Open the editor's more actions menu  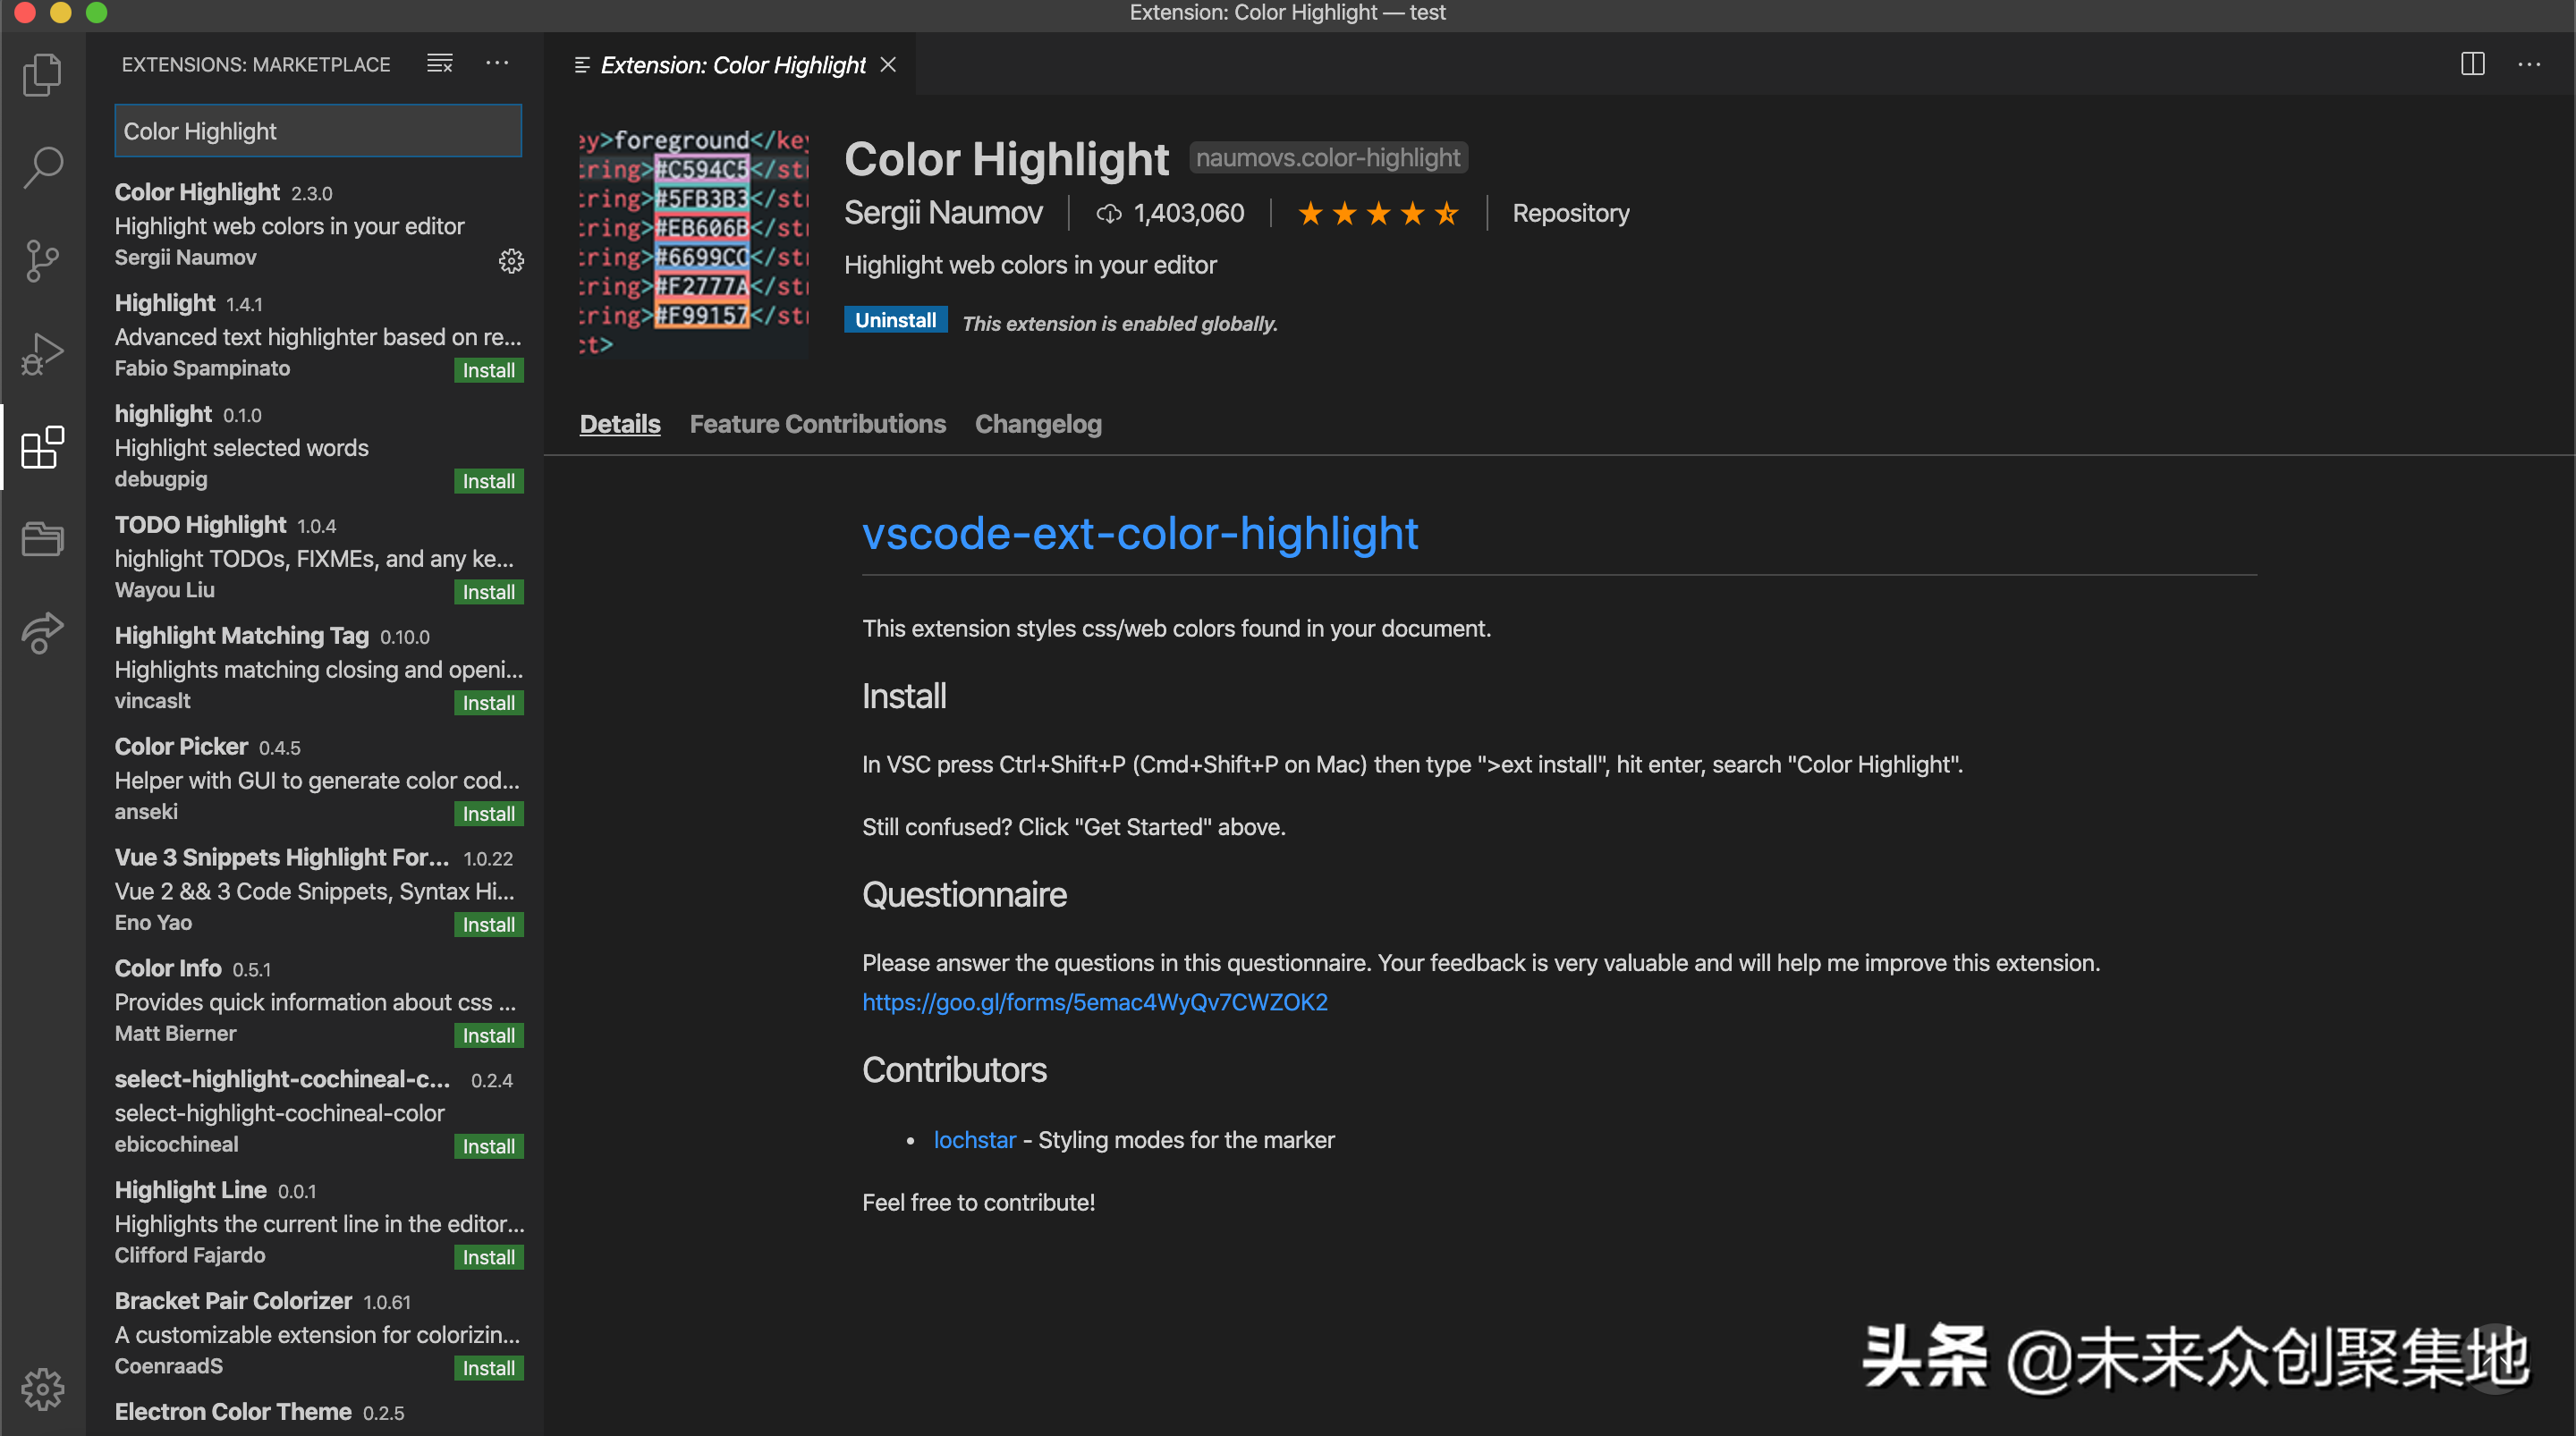point(2529,64)
